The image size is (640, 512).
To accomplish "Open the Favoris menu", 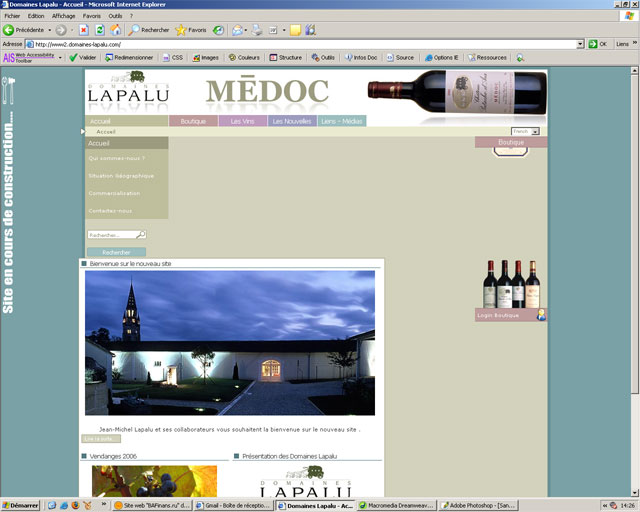I will [x=91, y=16].
